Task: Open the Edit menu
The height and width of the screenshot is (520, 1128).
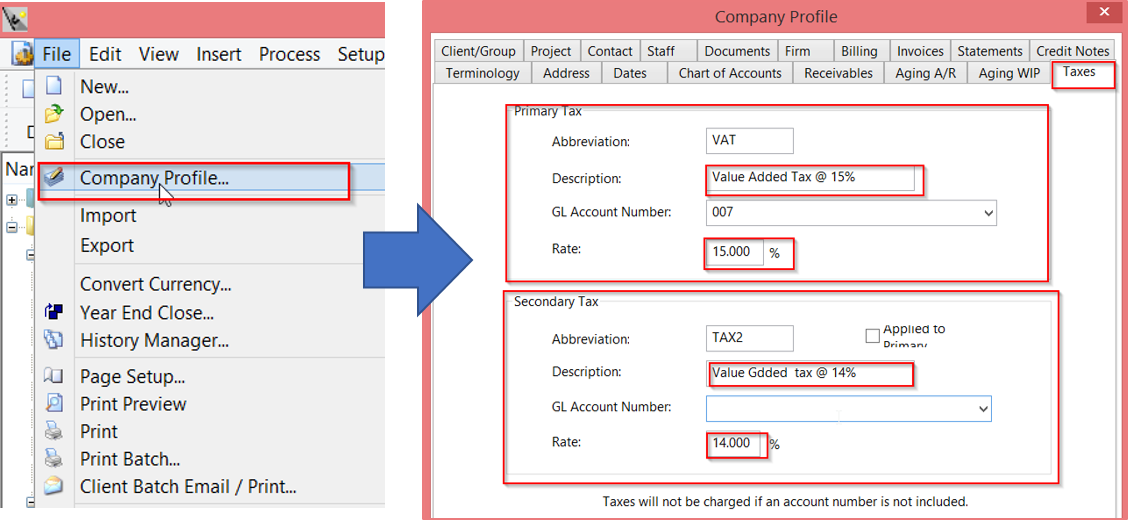Action: click(x=105, y=54)
